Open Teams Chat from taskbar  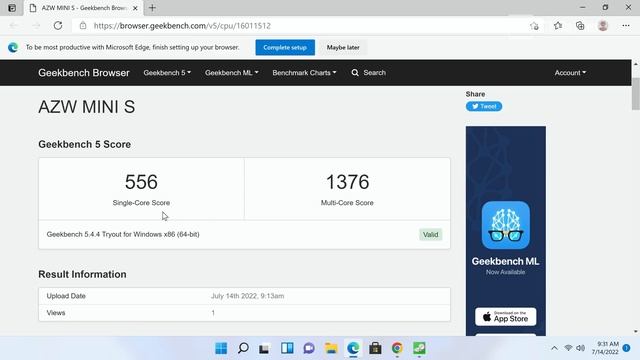click(309, 348)
